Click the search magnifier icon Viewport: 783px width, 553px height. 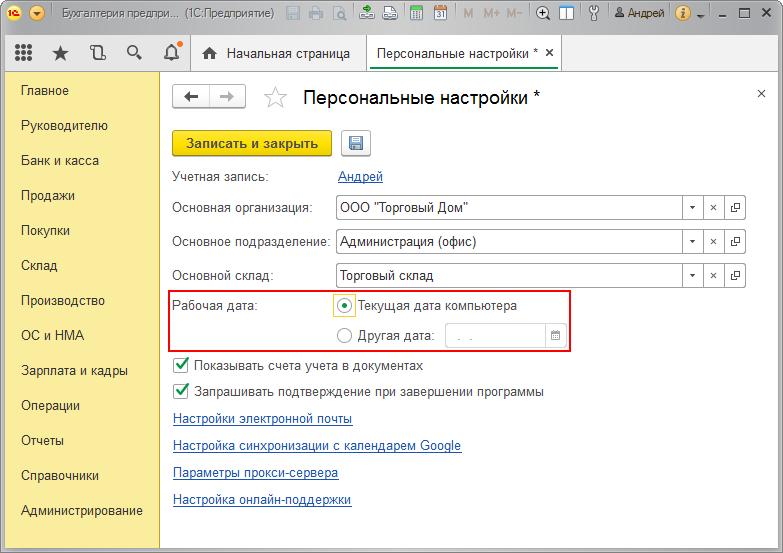click(x=134, y=53)
